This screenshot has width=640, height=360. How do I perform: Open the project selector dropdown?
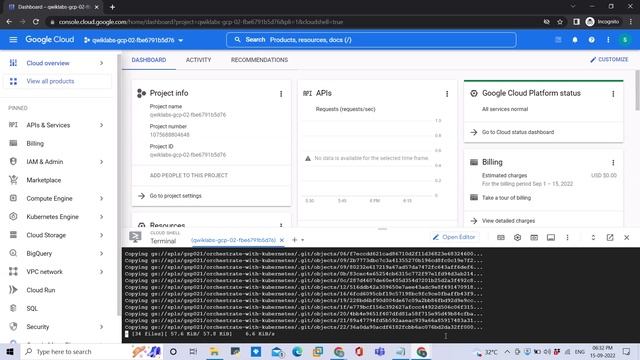tap(133, 40)
